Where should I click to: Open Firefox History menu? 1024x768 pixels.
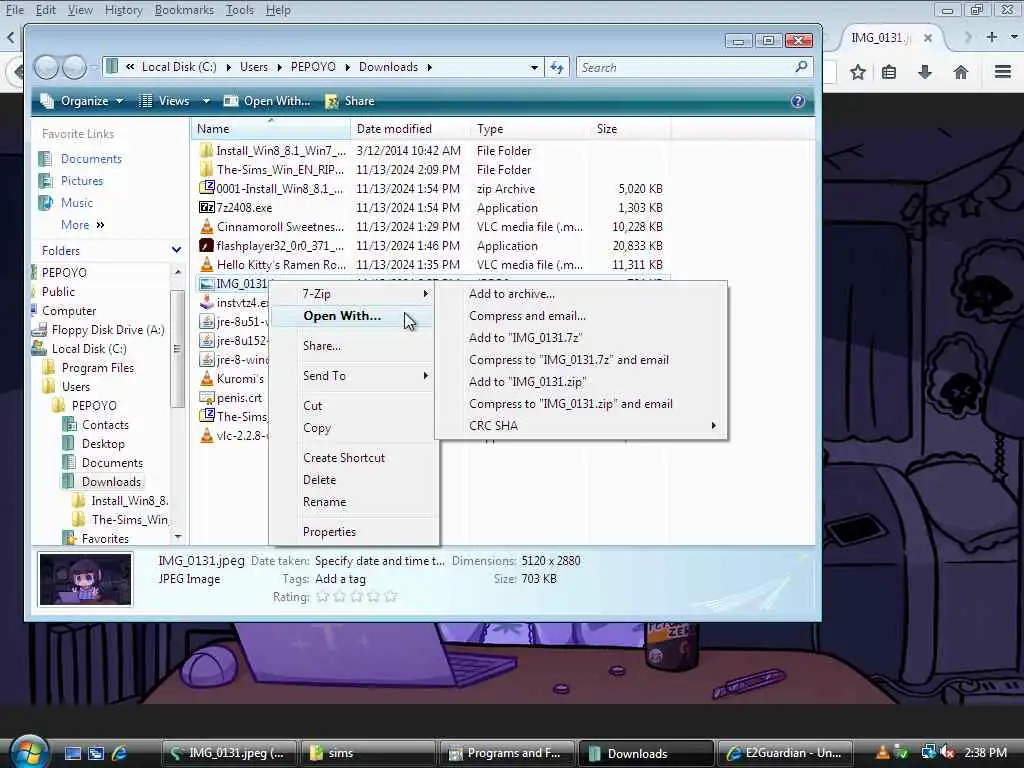pos(123,10)
